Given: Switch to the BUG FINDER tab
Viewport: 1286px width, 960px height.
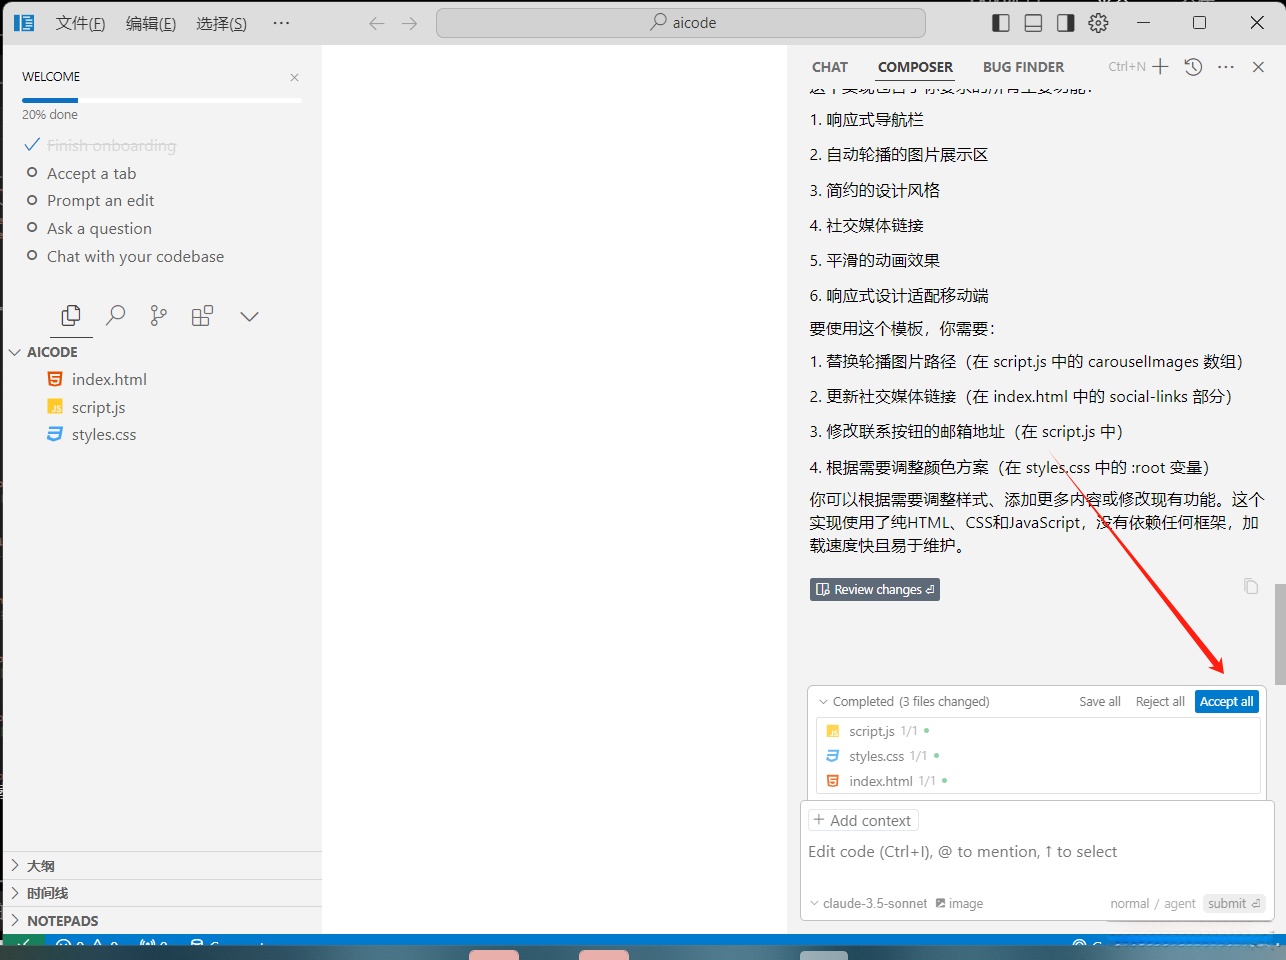Looking at the screenshot, I should click(x=1023, y=67).
